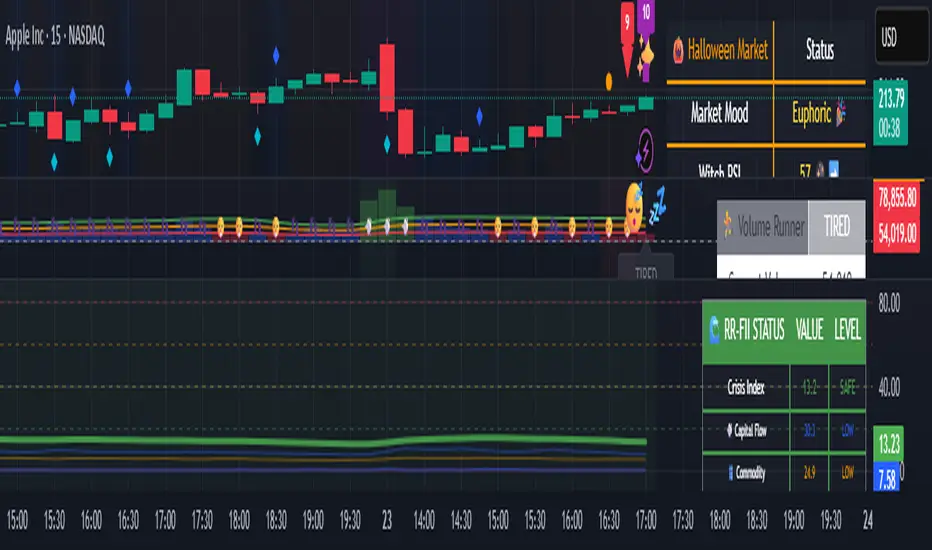Click the LEVEL column header

click(847, 330)
